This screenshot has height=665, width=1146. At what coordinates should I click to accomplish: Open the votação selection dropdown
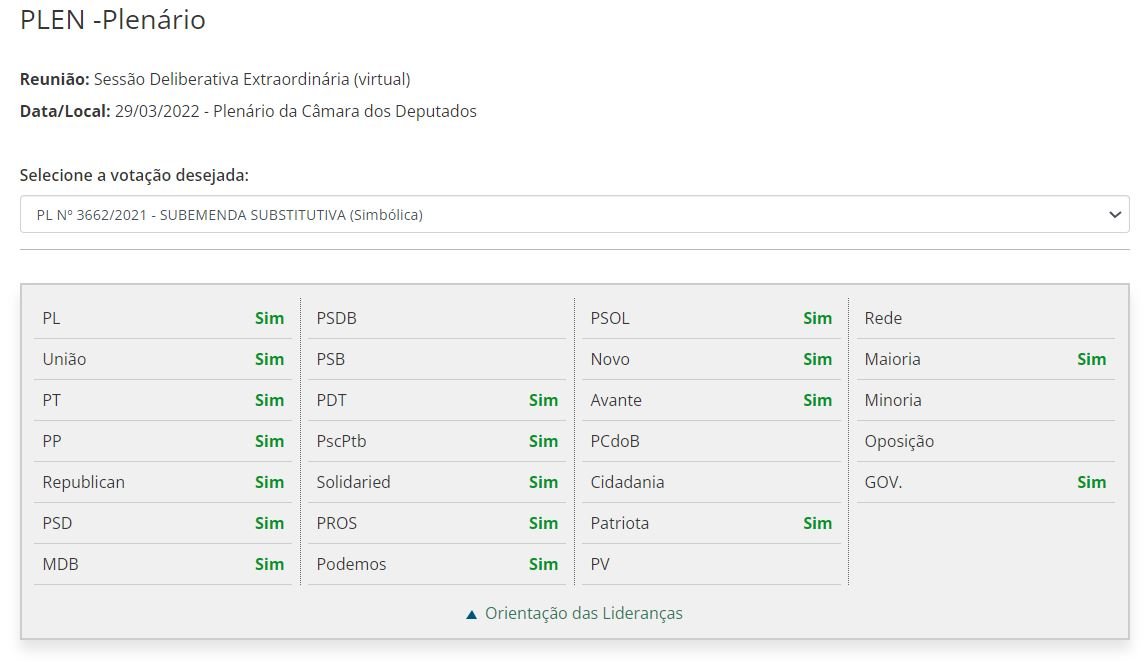point(574,214)
